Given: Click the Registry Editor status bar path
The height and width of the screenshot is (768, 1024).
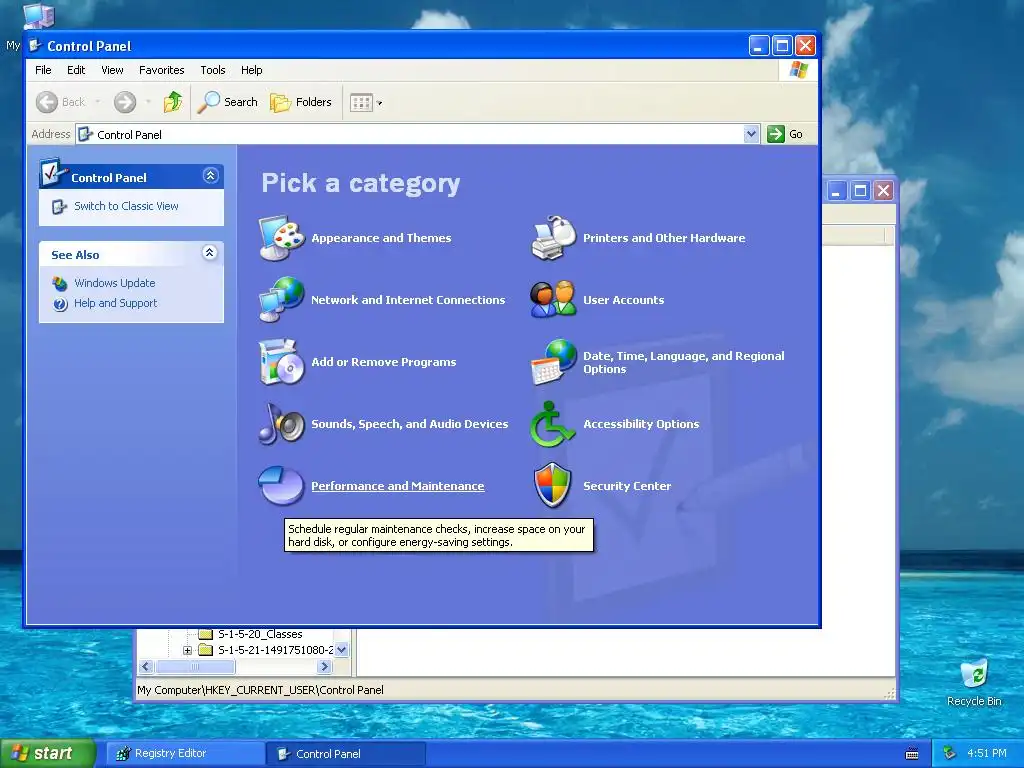Looking at the screenshot, I should pos(261,690).
